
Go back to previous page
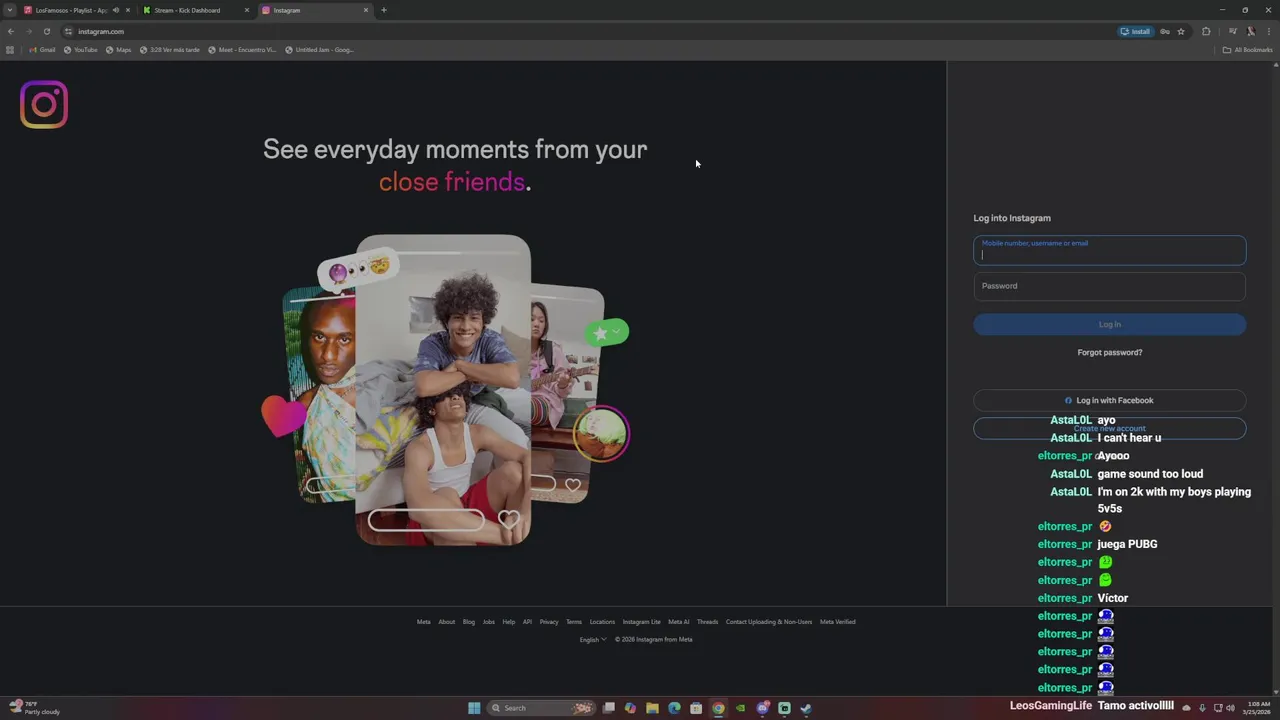click(11, 31)
